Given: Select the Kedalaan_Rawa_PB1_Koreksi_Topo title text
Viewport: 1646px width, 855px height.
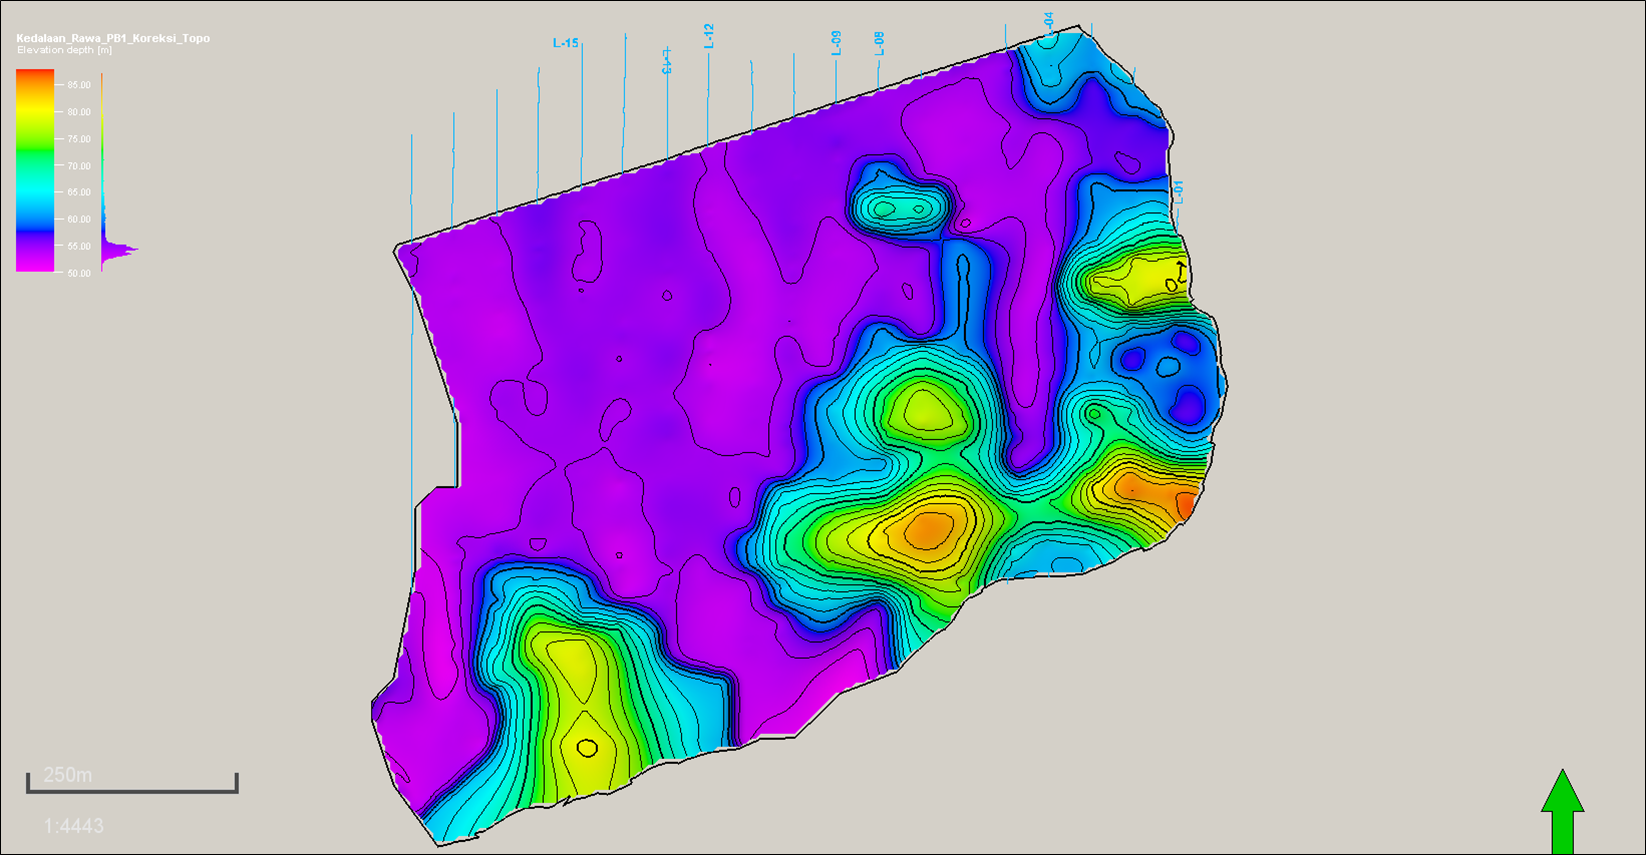Looking at the screenshot, I should point(113,38).
